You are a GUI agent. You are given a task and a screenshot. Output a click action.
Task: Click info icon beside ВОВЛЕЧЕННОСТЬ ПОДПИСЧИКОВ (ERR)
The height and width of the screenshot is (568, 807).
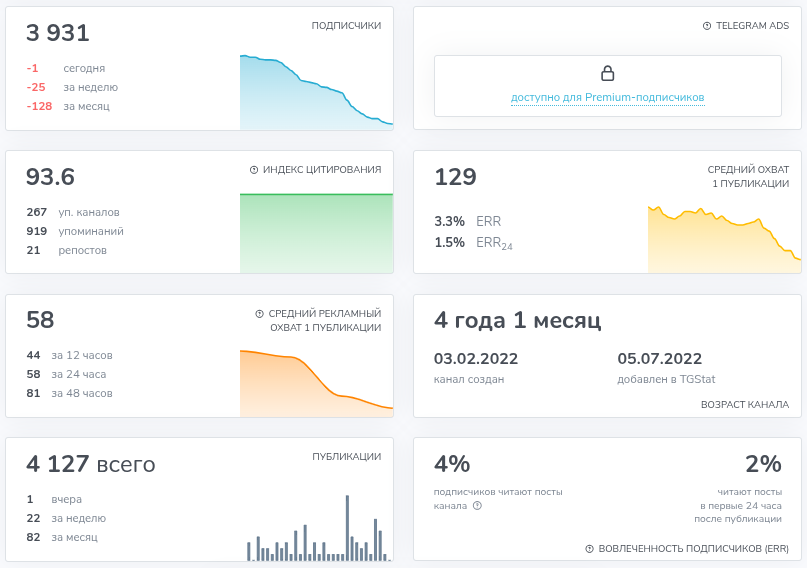pos(590,549)
